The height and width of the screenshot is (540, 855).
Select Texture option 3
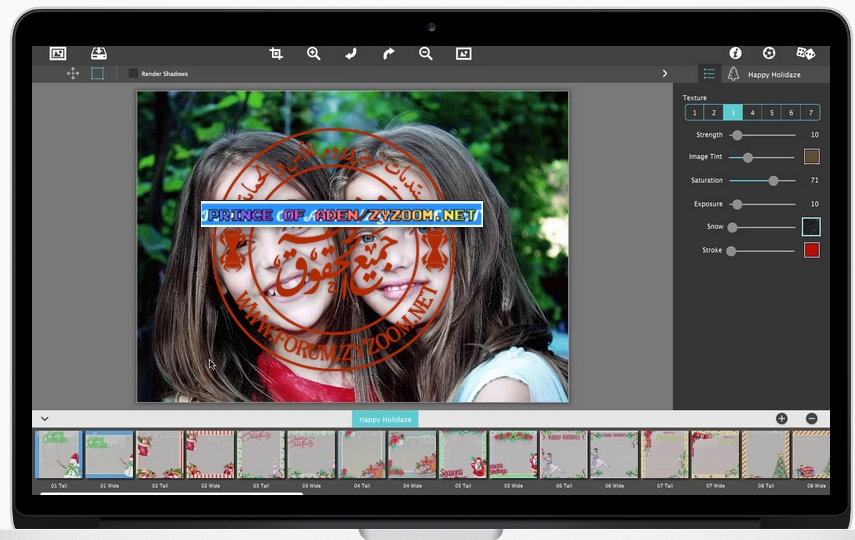click(733, 112)
